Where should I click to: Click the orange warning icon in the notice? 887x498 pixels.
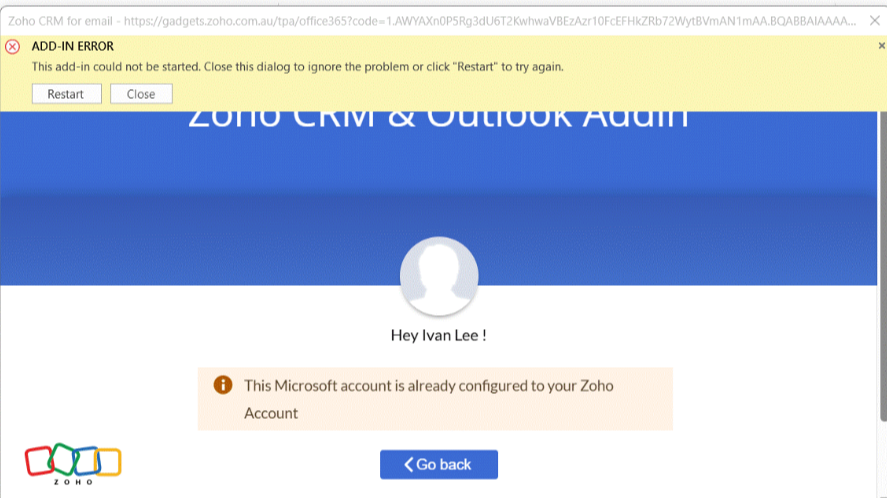(223, 385)
